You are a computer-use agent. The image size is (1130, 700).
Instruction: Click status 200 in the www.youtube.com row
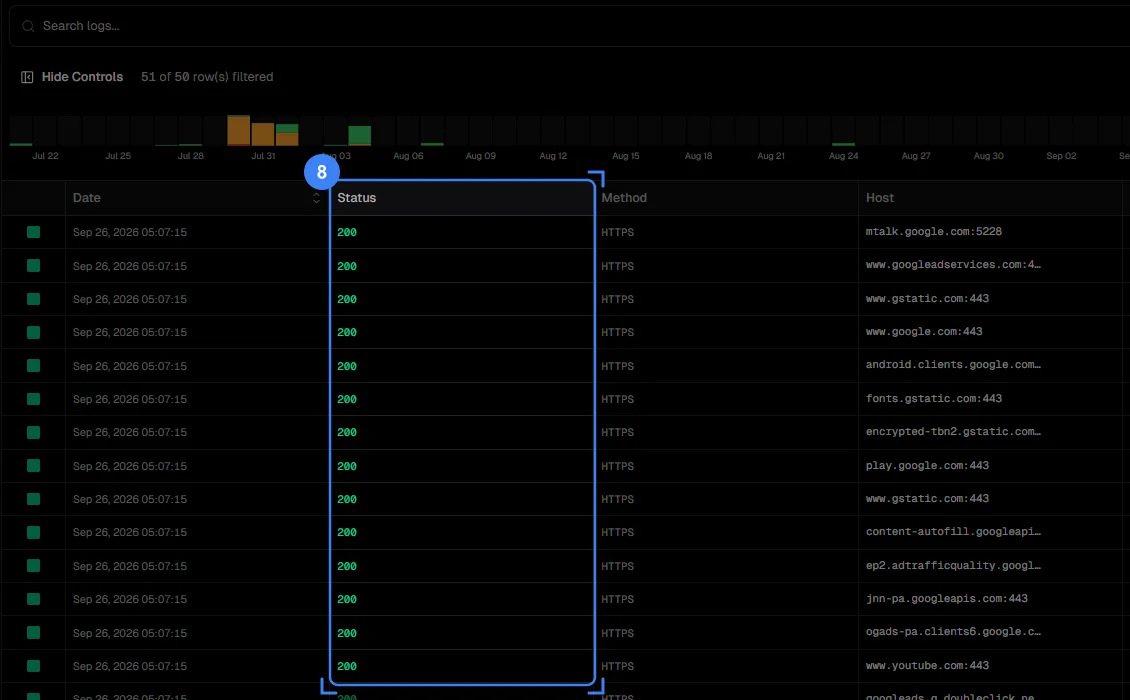[347, 666]
